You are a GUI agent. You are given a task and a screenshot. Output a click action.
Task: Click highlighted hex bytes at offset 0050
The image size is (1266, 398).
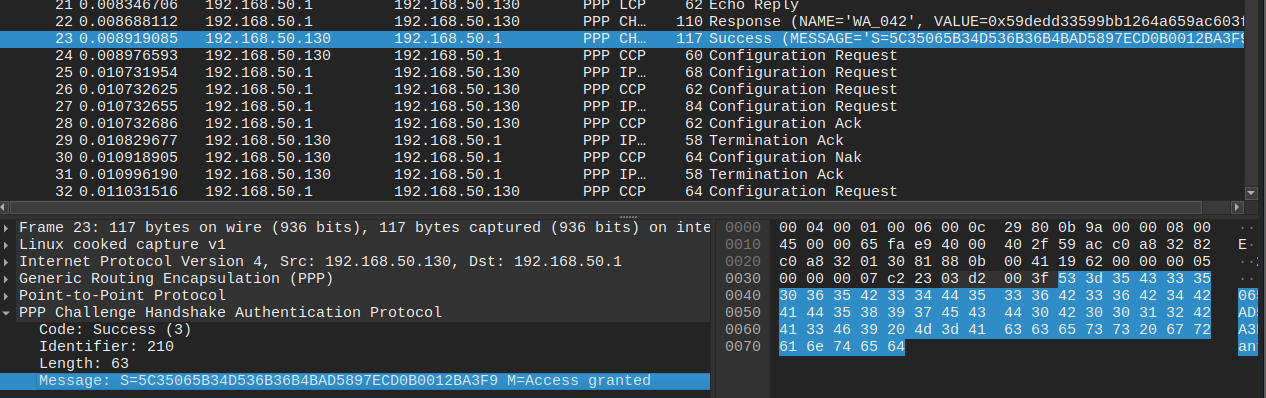click(x=995, y=312)
